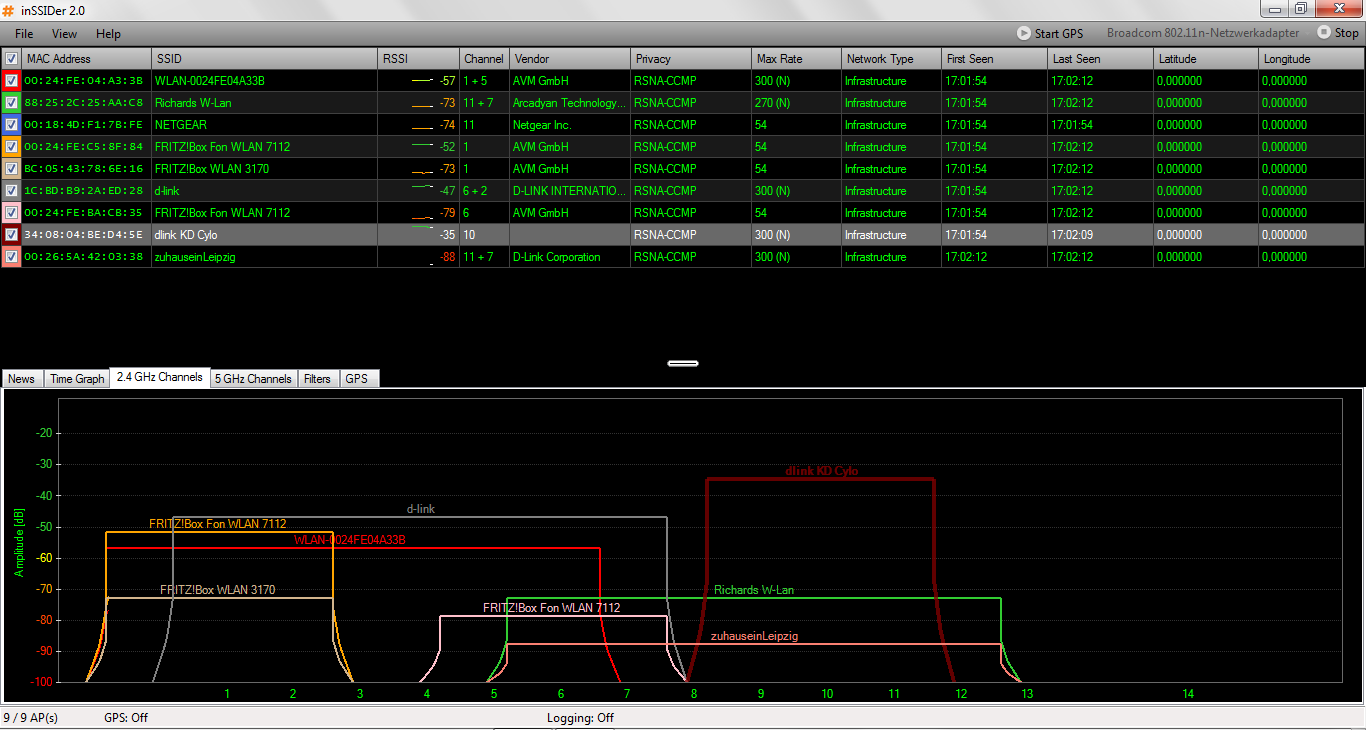This screenshot has height=730, width=1366.
Task: Open the Help menu
Action: [108, 34]
